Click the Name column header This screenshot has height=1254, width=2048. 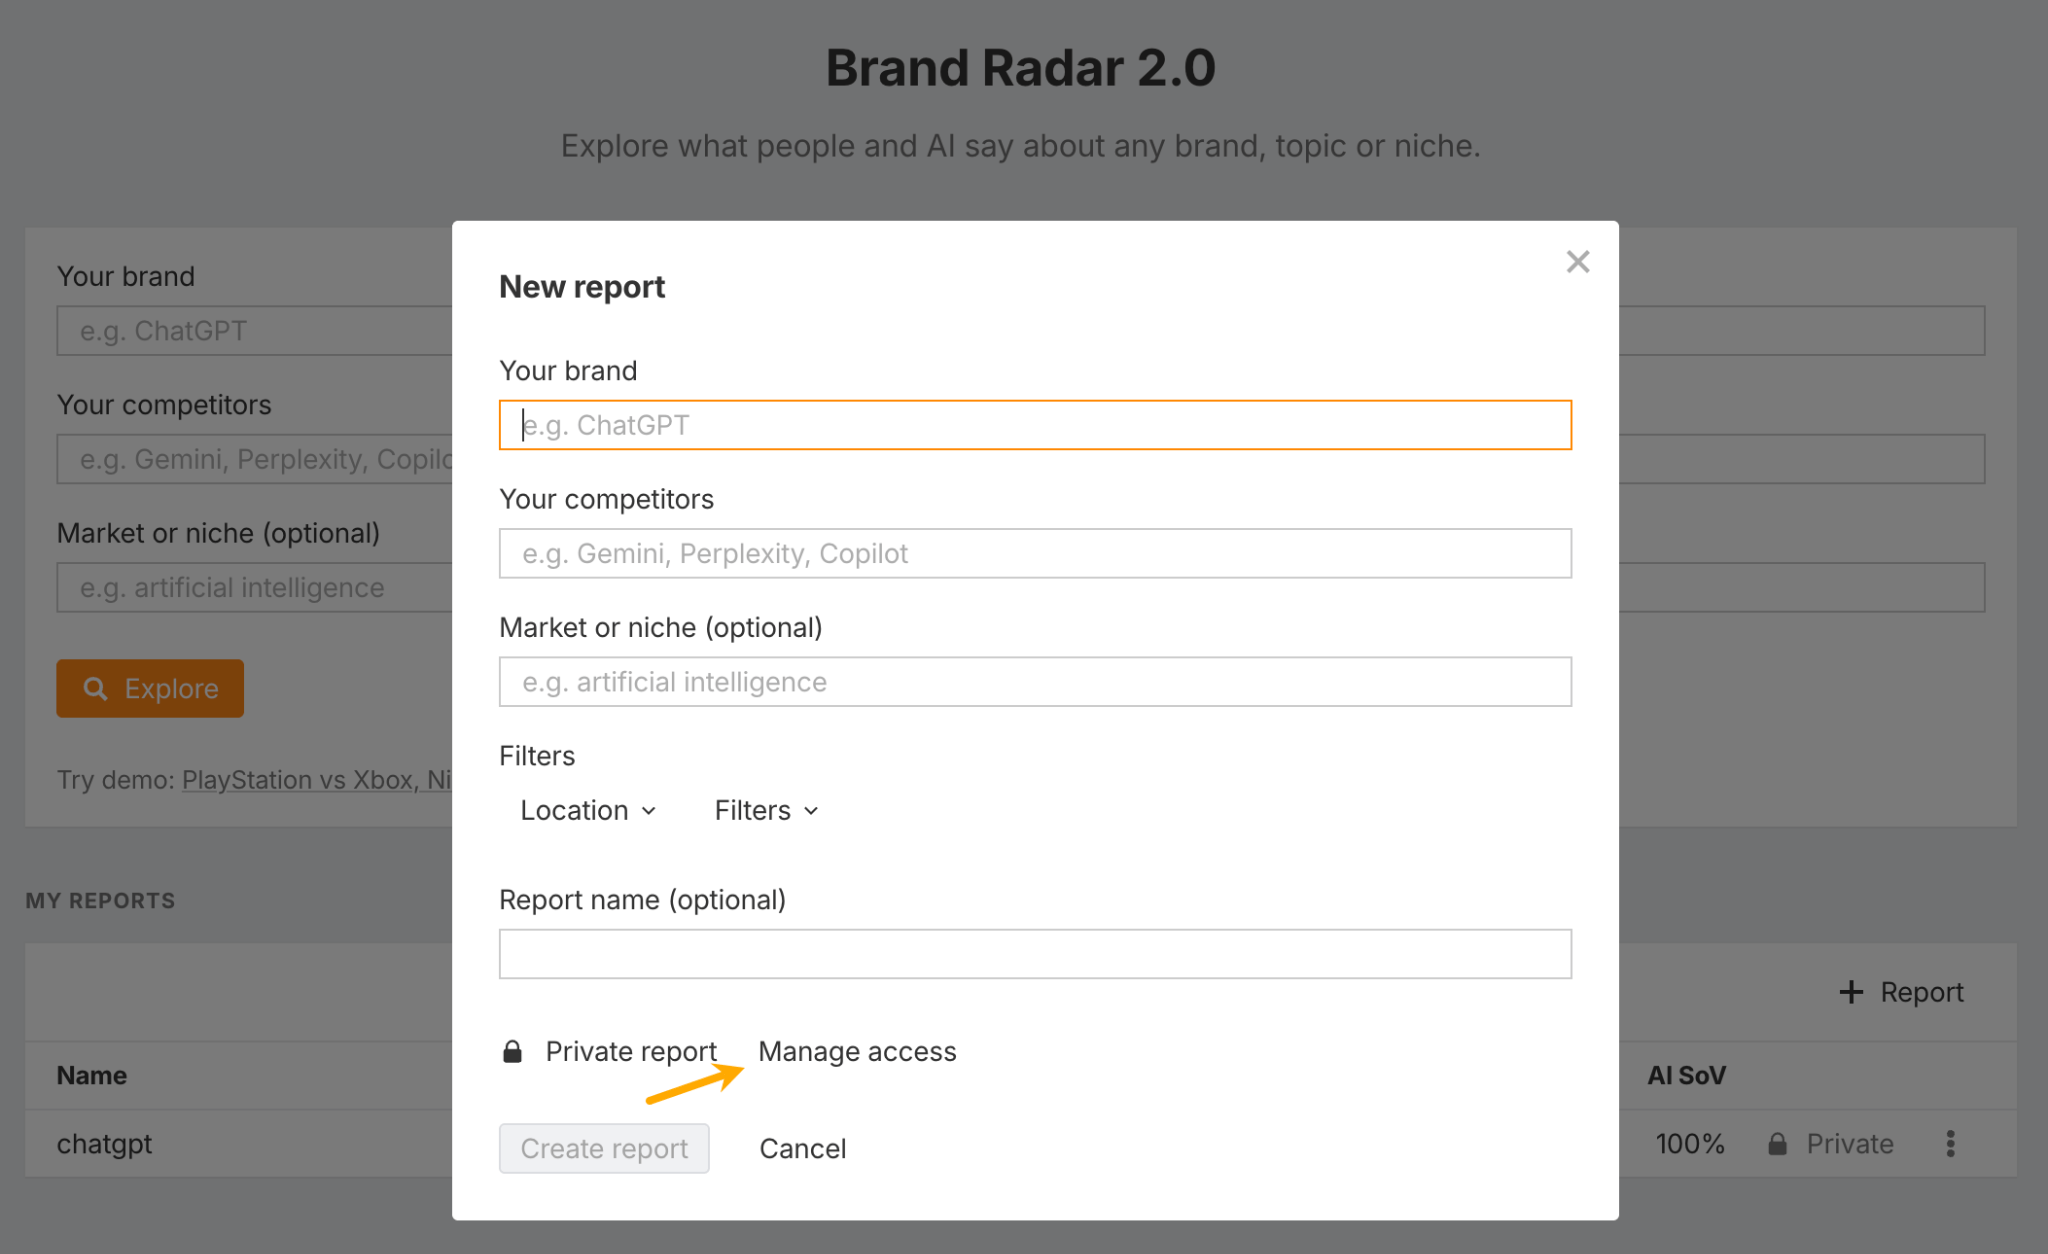pyautogui.click(x=92, y=1075)
